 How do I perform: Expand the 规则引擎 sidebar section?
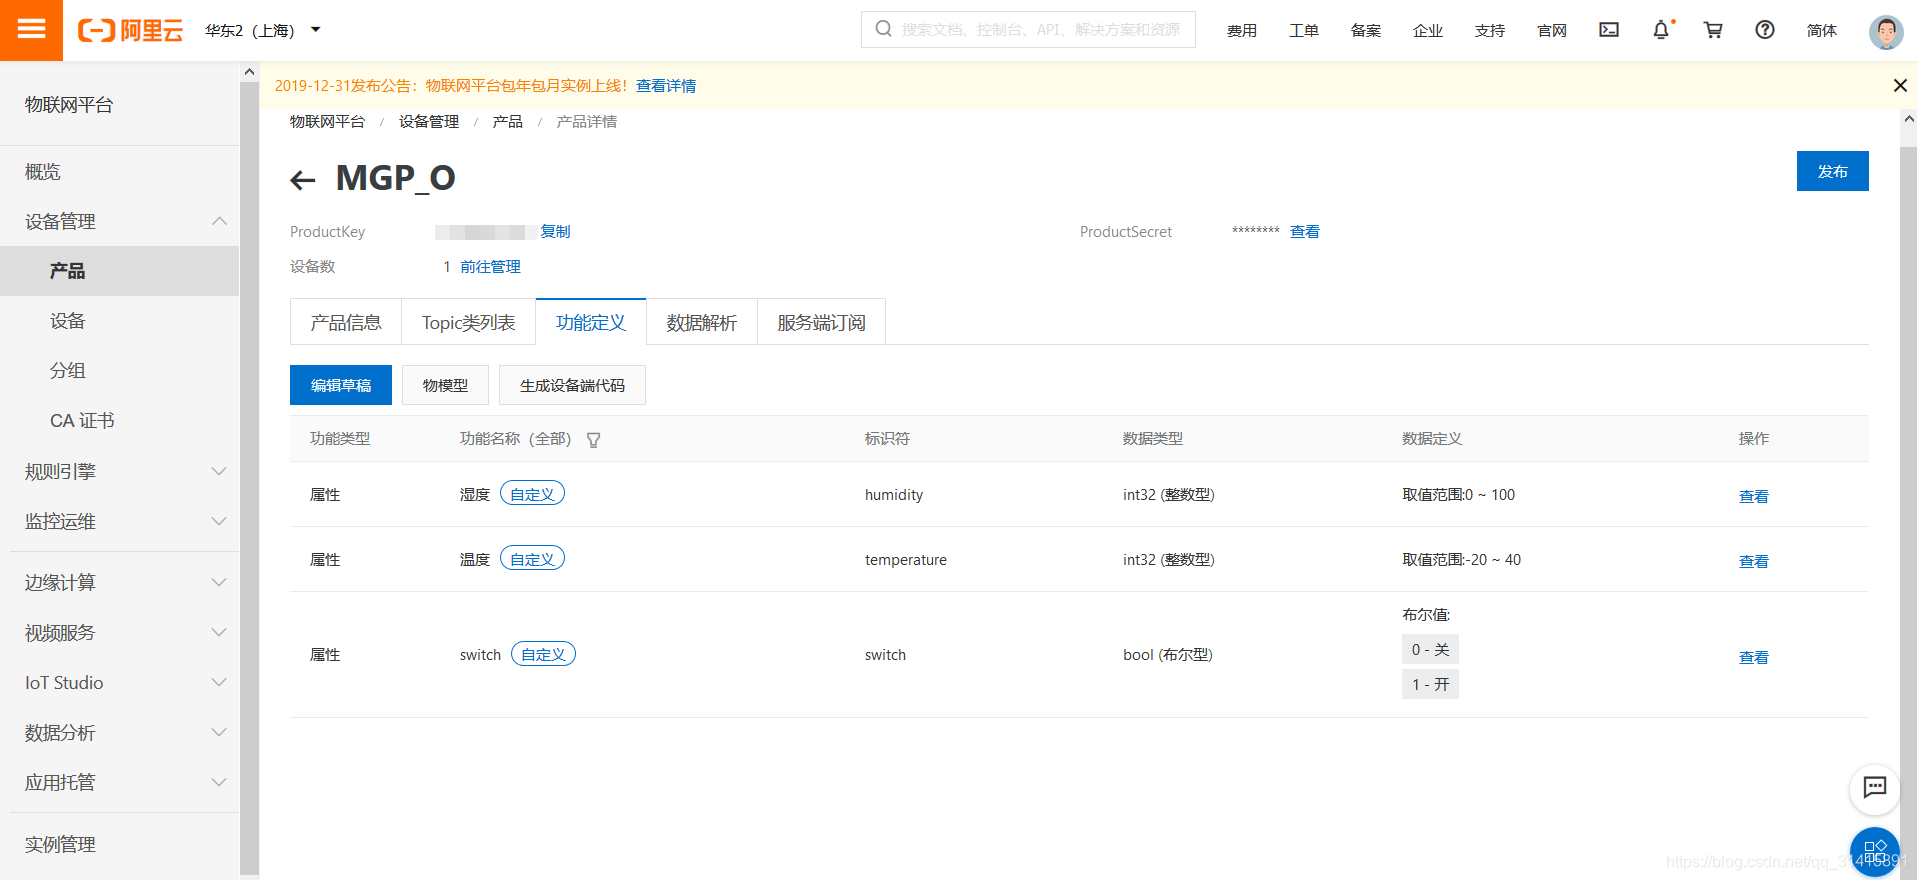[x=219, y=471]
